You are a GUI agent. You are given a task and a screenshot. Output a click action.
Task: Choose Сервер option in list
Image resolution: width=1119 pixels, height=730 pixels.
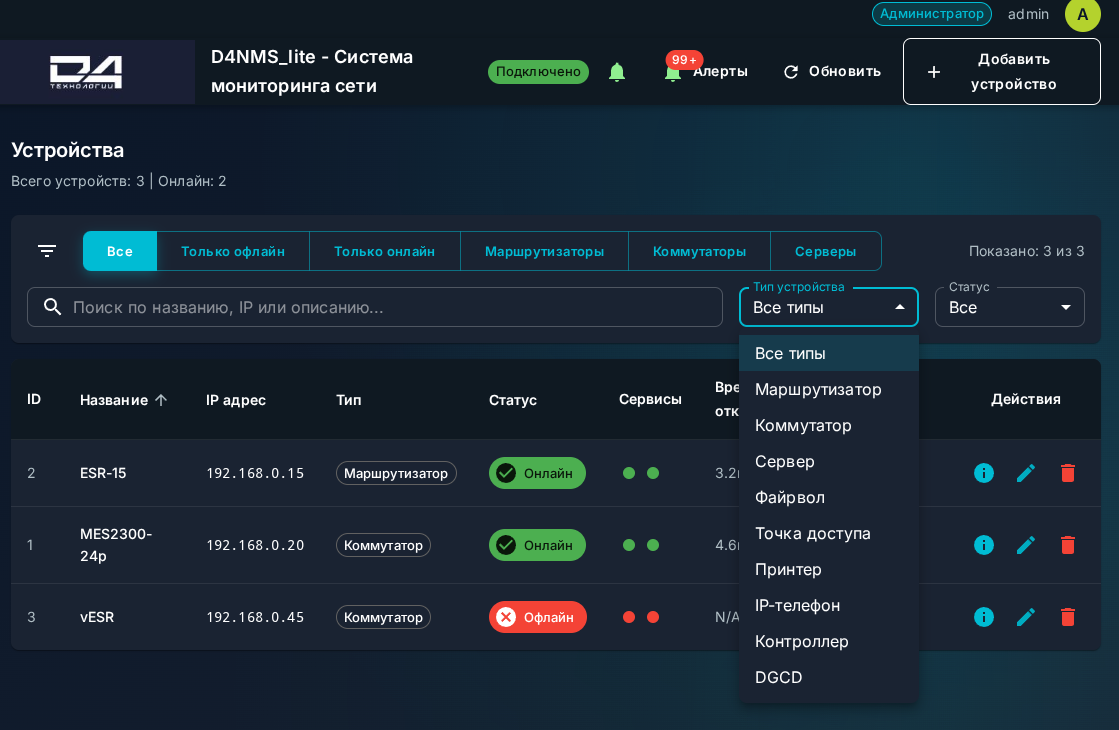829,462
